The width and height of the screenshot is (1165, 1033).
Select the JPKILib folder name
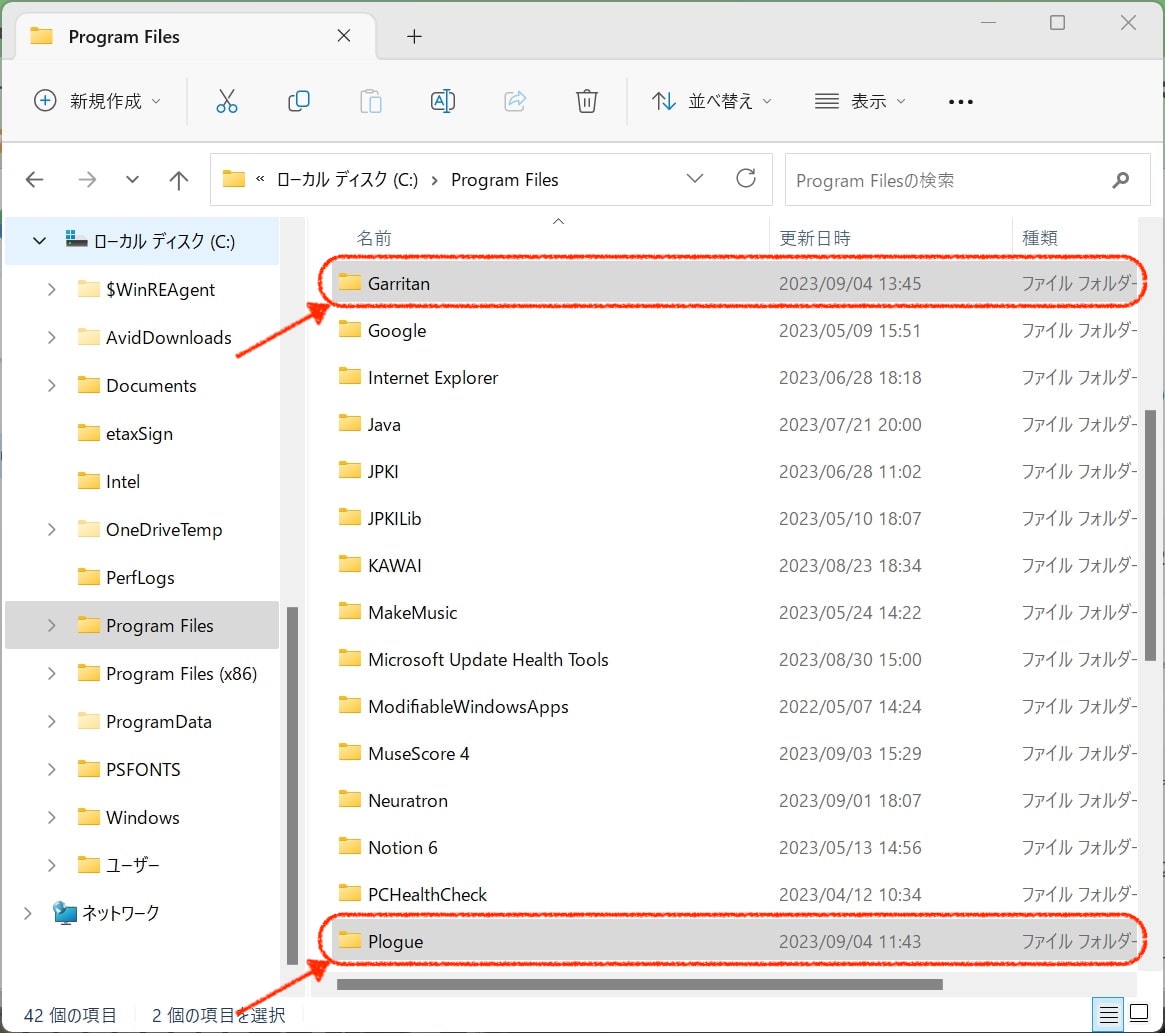pyautogui.click(x=395, y=518)
